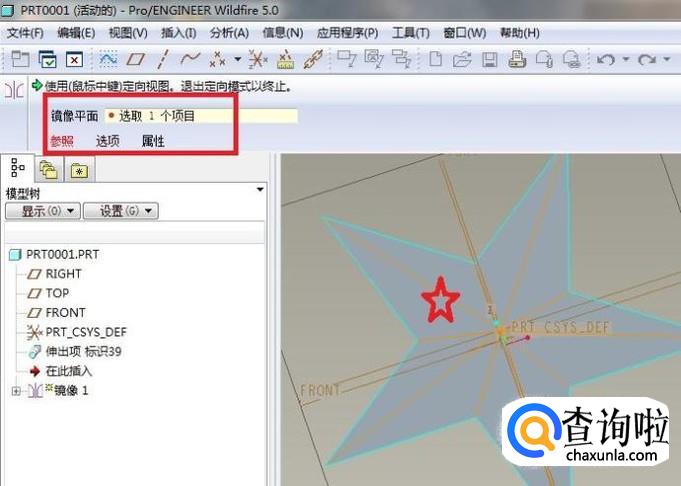The image size is (681, 486).
Task: Select the FRONT datum plane in the tree
Action: 56,313
